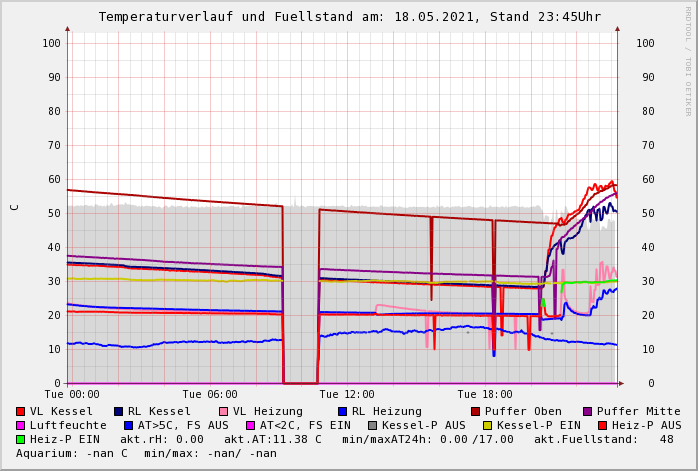
Task: Click the left axis value 100
Action: coord(52,43)
